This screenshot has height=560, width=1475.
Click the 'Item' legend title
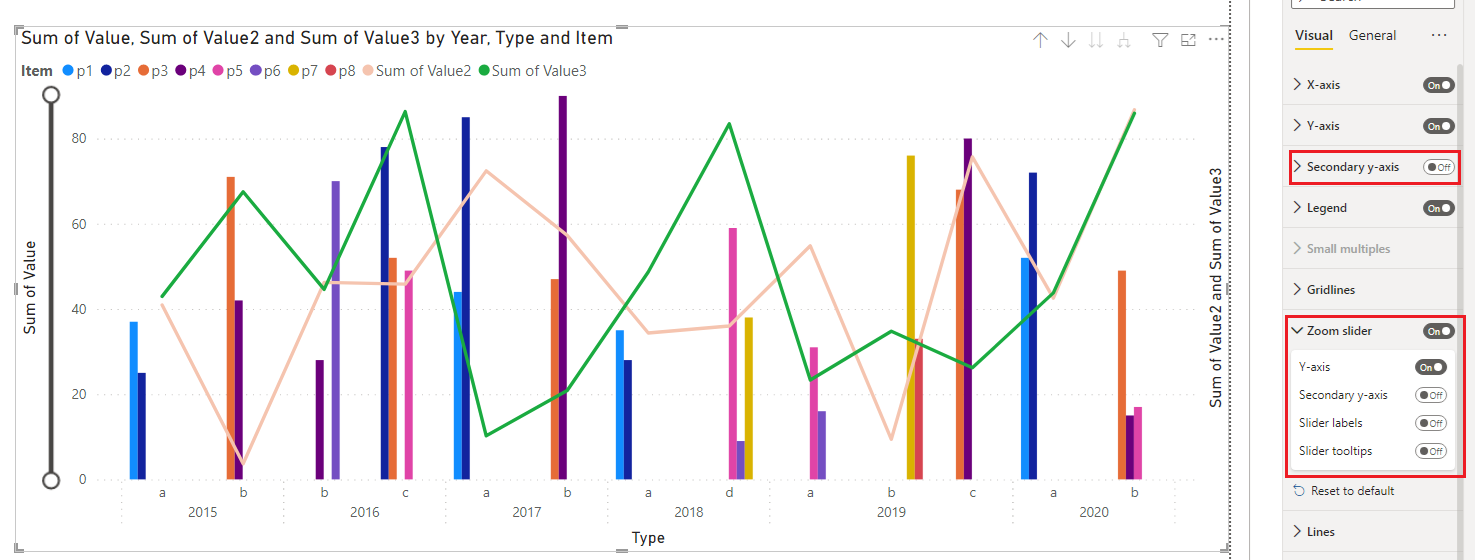click(x=37, y=71)
